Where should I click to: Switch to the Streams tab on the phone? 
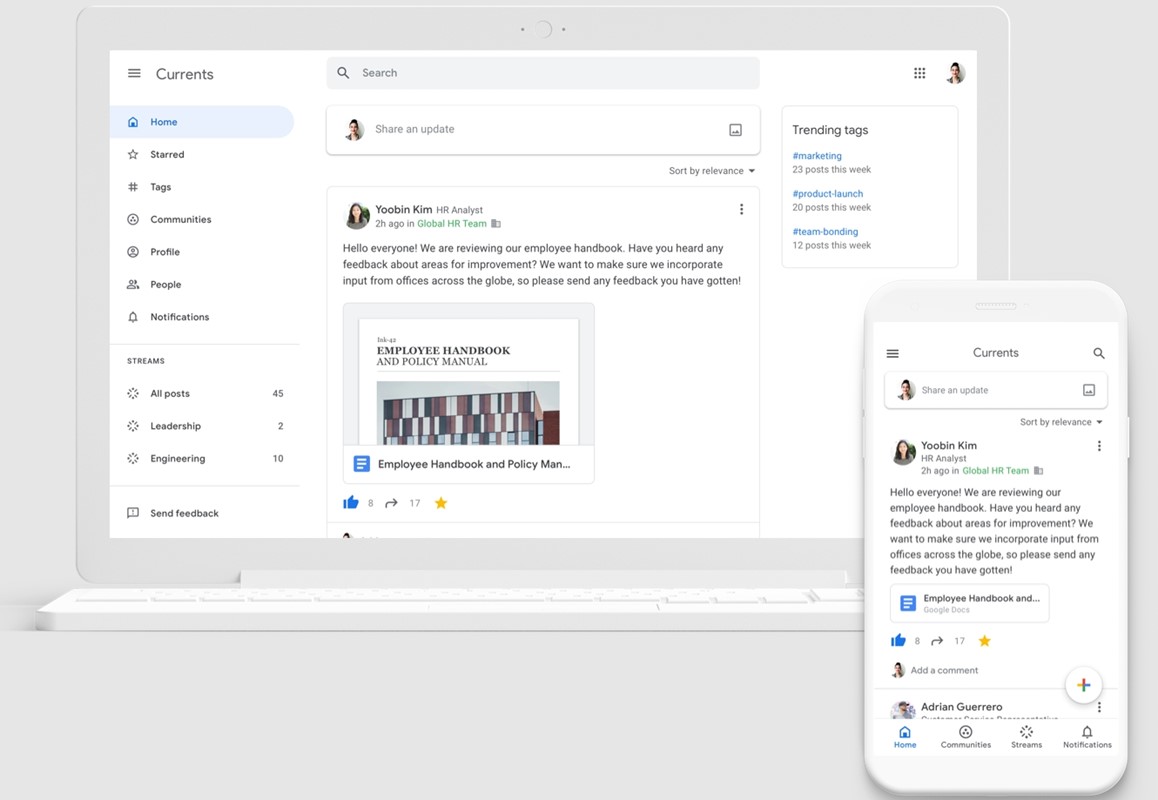coord(1026,737)
